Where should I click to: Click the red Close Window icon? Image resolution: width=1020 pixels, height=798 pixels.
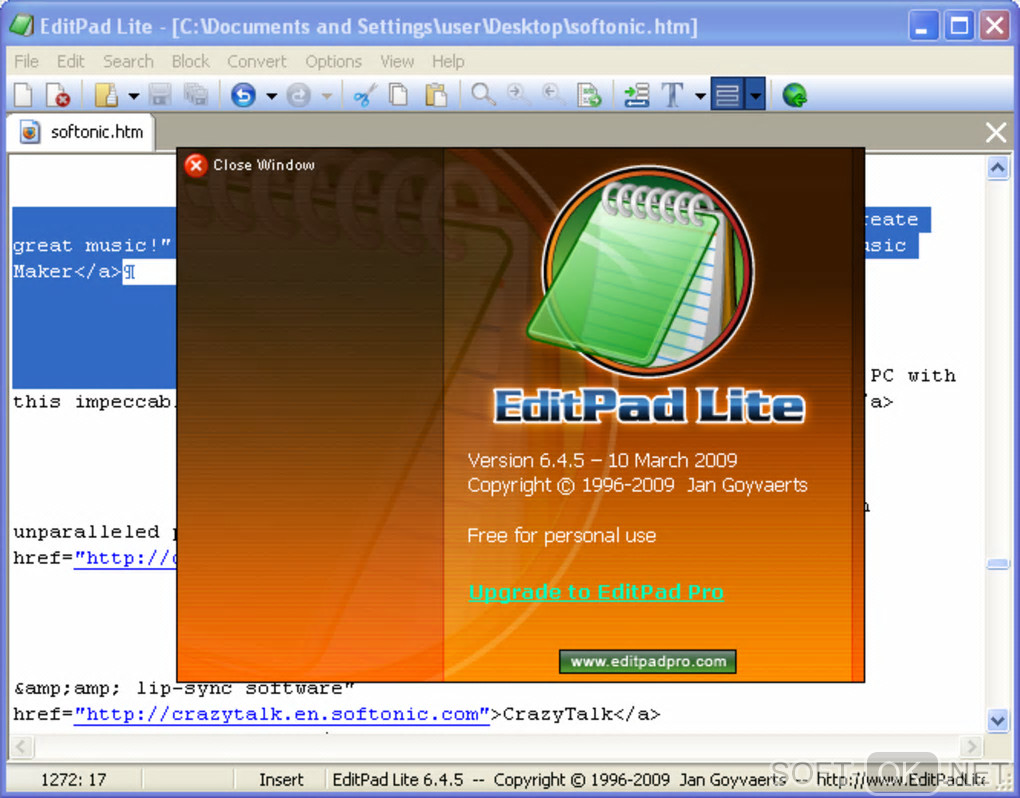click(195, 165)
